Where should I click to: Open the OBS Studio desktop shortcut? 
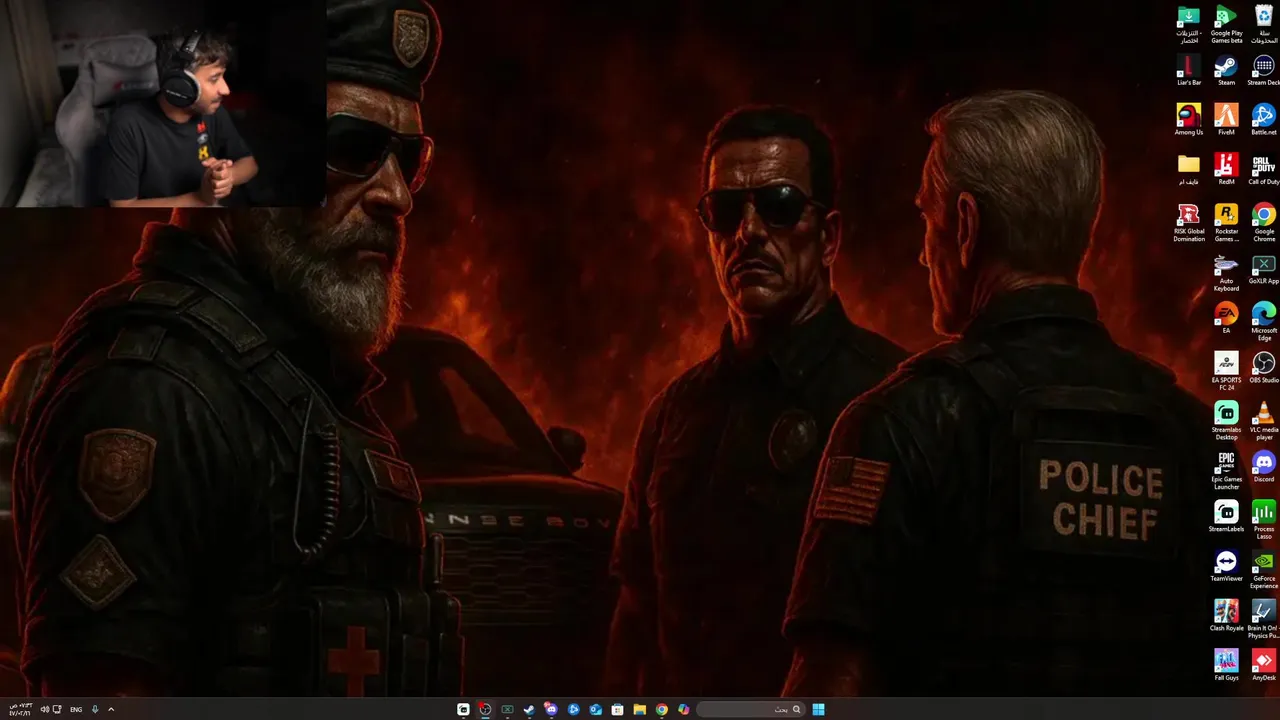pos(1264,367)
